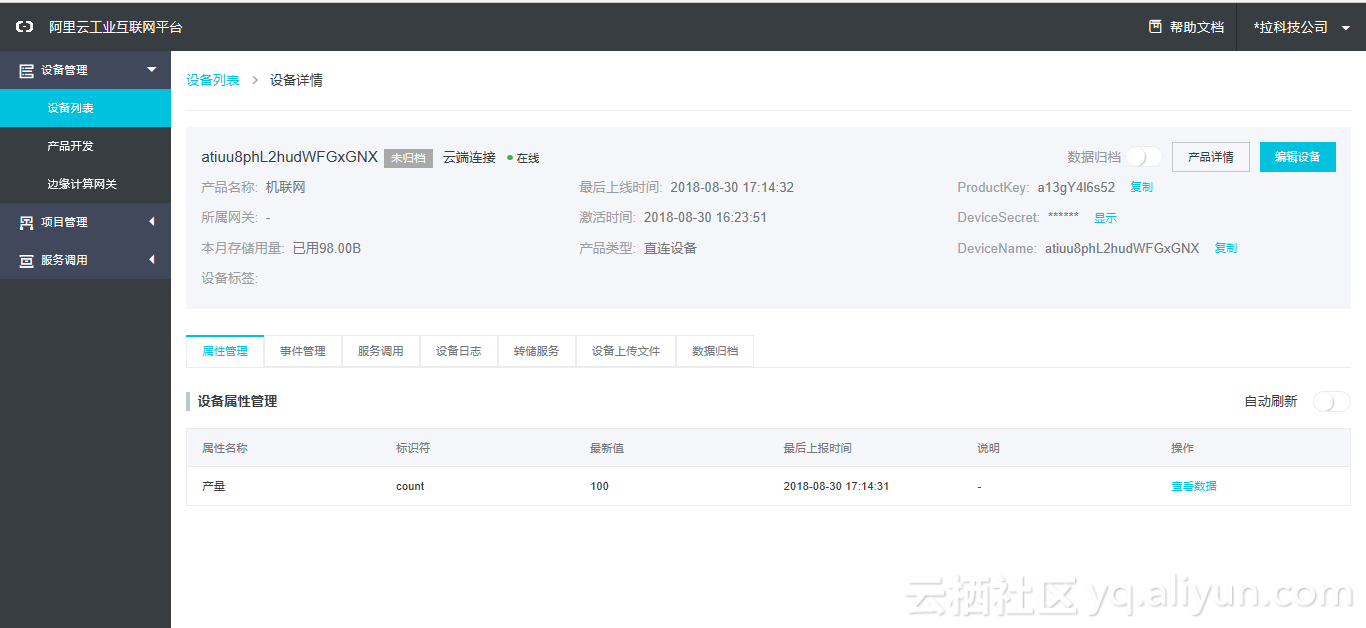Switch to the 属性管理 tab
The image size is (1366, 628).
point(225,351)
